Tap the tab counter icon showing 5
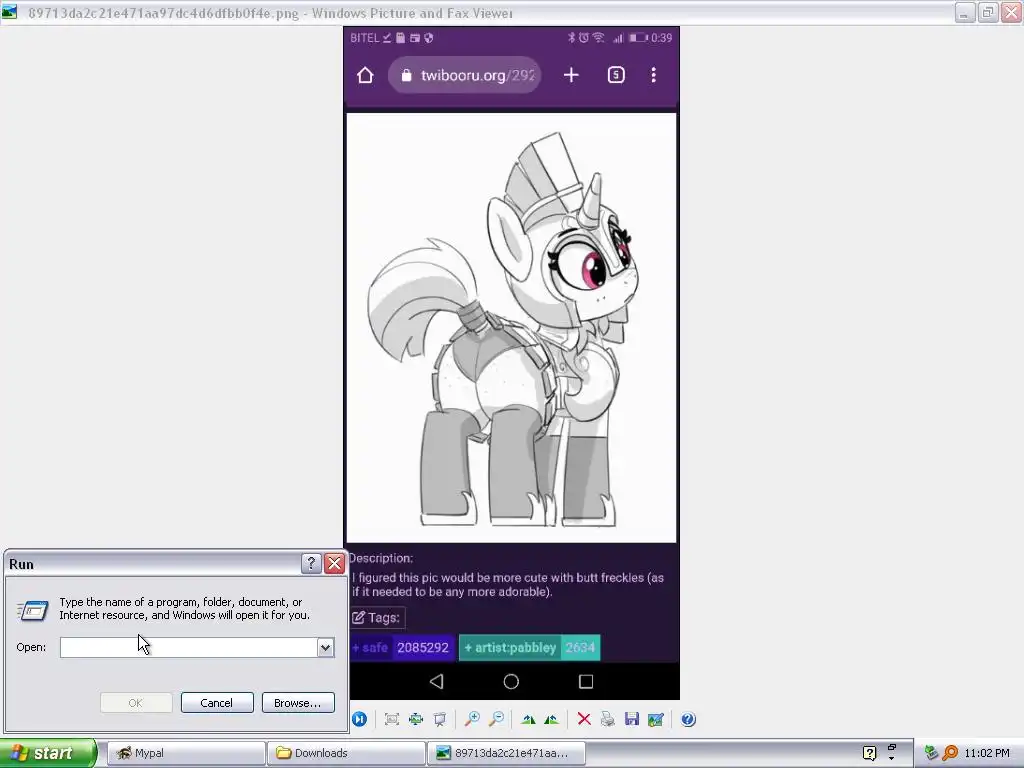The width and height of the screenshot is (1024, 768). (x=616, y=75)
